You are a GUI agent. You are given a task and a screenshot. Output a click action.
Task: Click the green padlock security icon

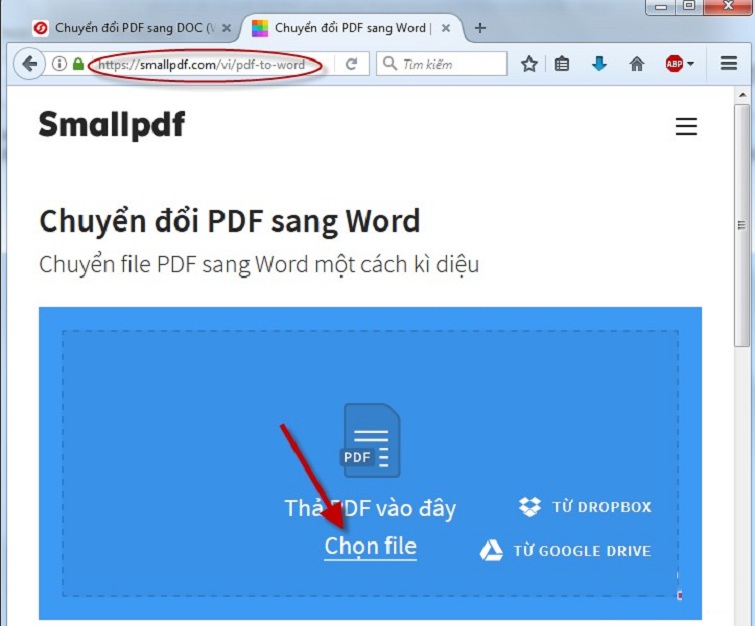point(78,64)
